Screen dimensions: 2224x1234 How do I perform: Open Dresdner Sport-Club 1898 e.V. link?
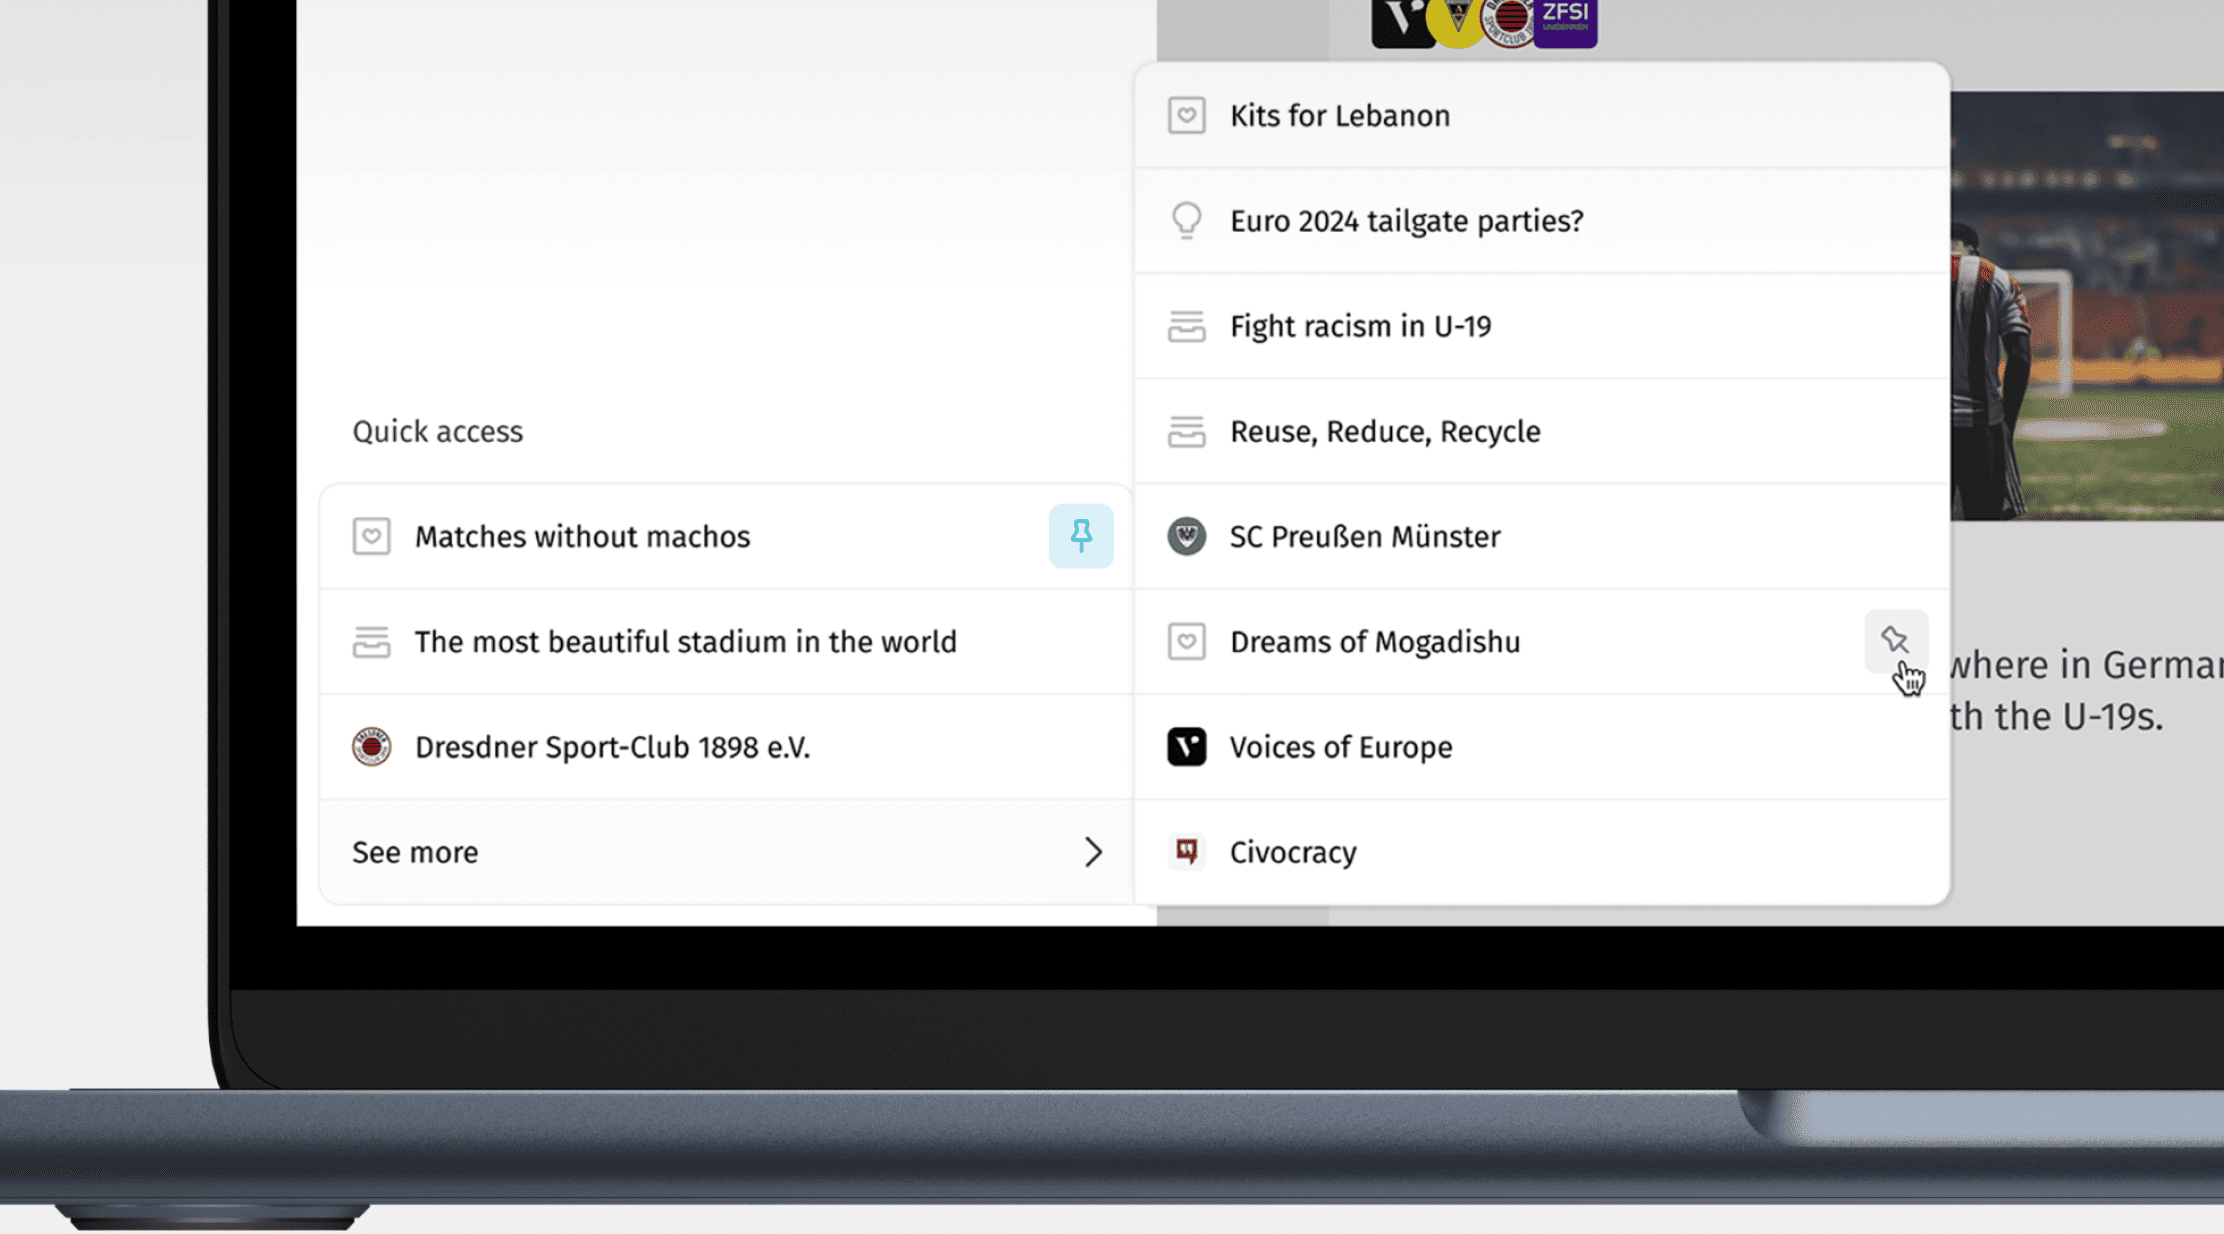click(612, 747)
